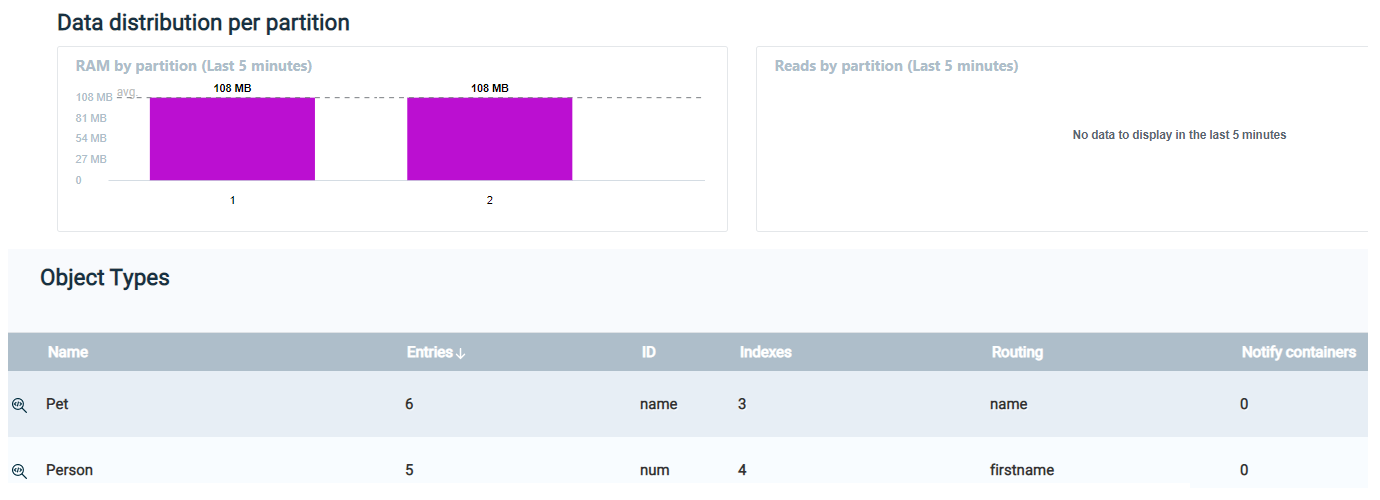Click the avg dashed line label
Viewport: 1380px width, 500px height.
point(126,92)
